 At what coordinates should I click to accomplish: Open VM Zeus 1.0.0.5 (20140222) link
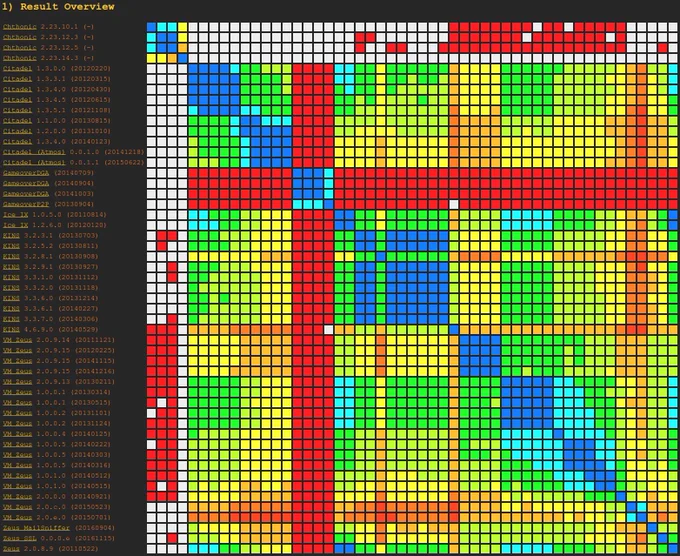point(17,444)
